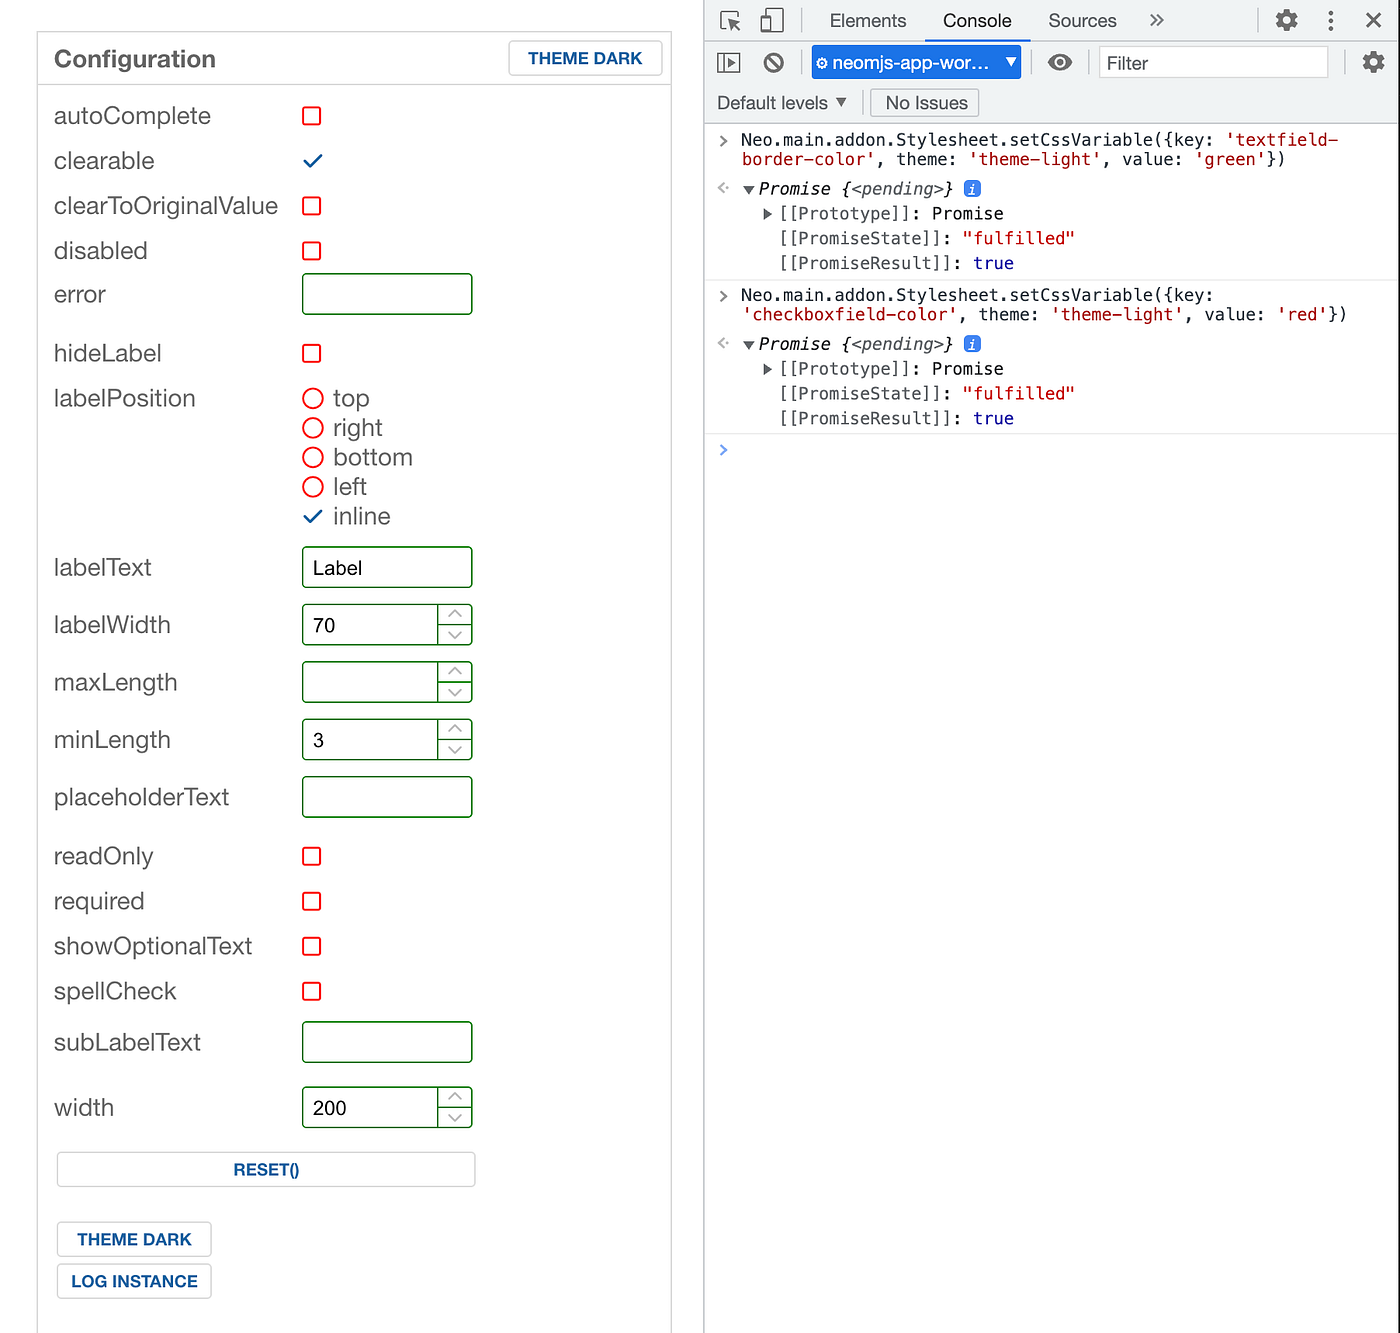Open console settings gear beside Filter

[x=1374, y=63]
